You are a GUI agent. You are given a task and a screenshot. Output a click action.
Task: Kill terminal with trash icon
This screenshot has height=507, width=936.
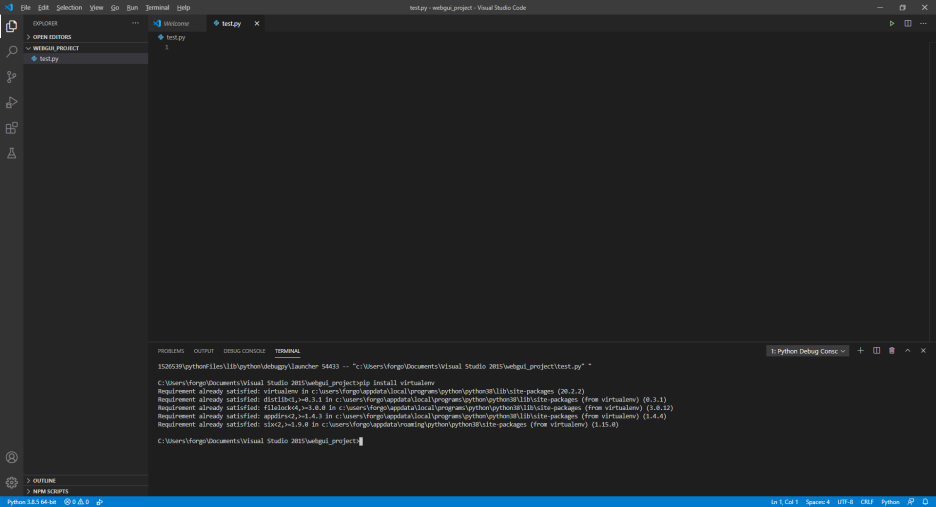pos(892,351)
